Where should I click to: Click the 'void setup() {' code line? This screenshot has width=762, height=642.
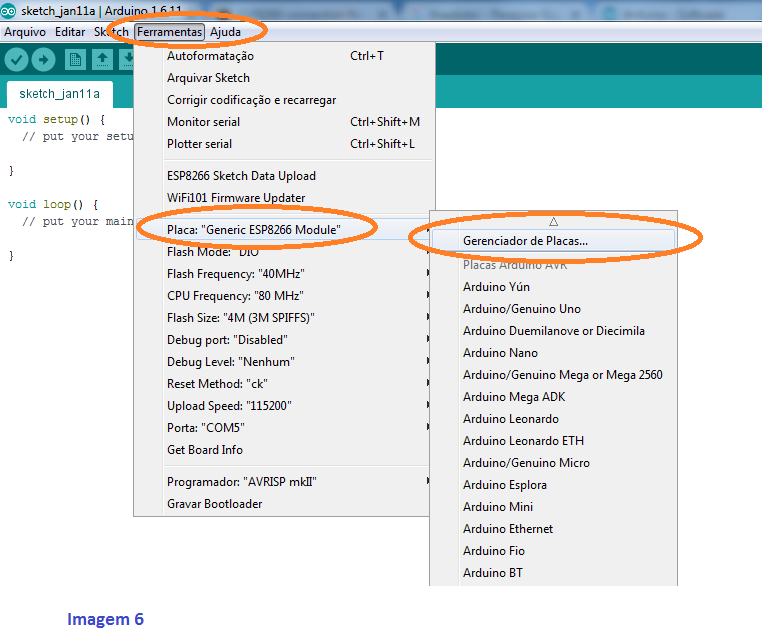click(x=56, y=120)
